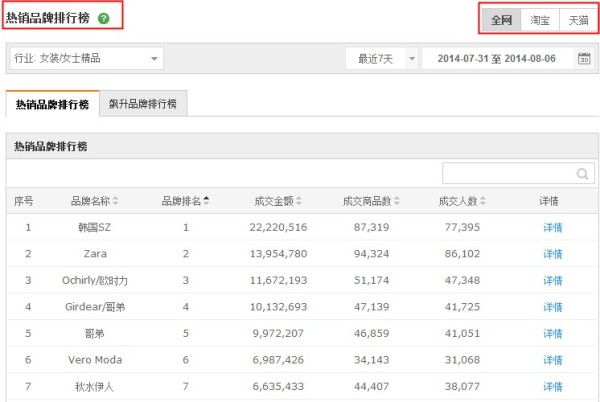Click buyer count 47,348
The width and height of the screenshot is (600, 402).
(462, 281)
